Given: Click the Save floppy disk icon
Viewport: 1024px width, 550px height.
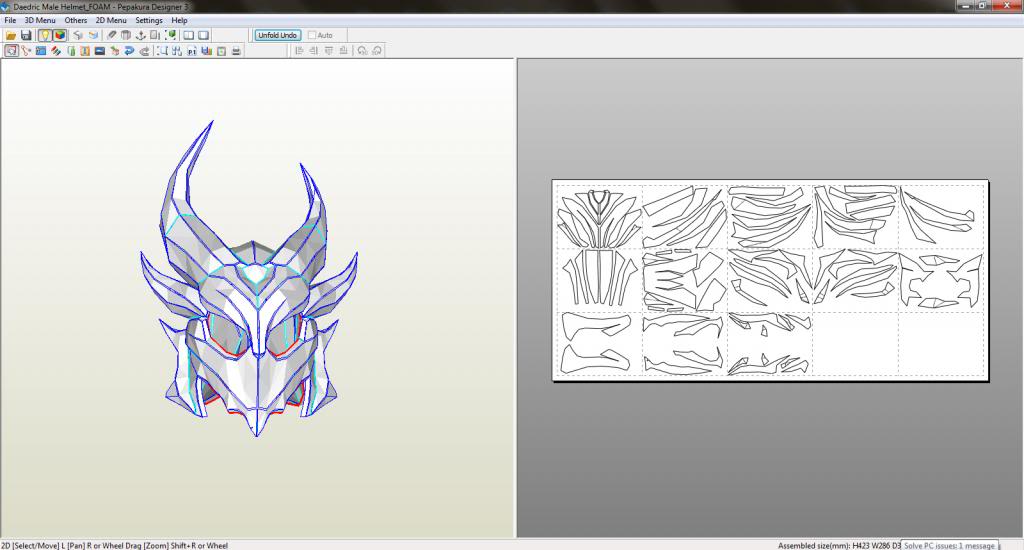Looking at the screenshot, I should pos(26,35).
